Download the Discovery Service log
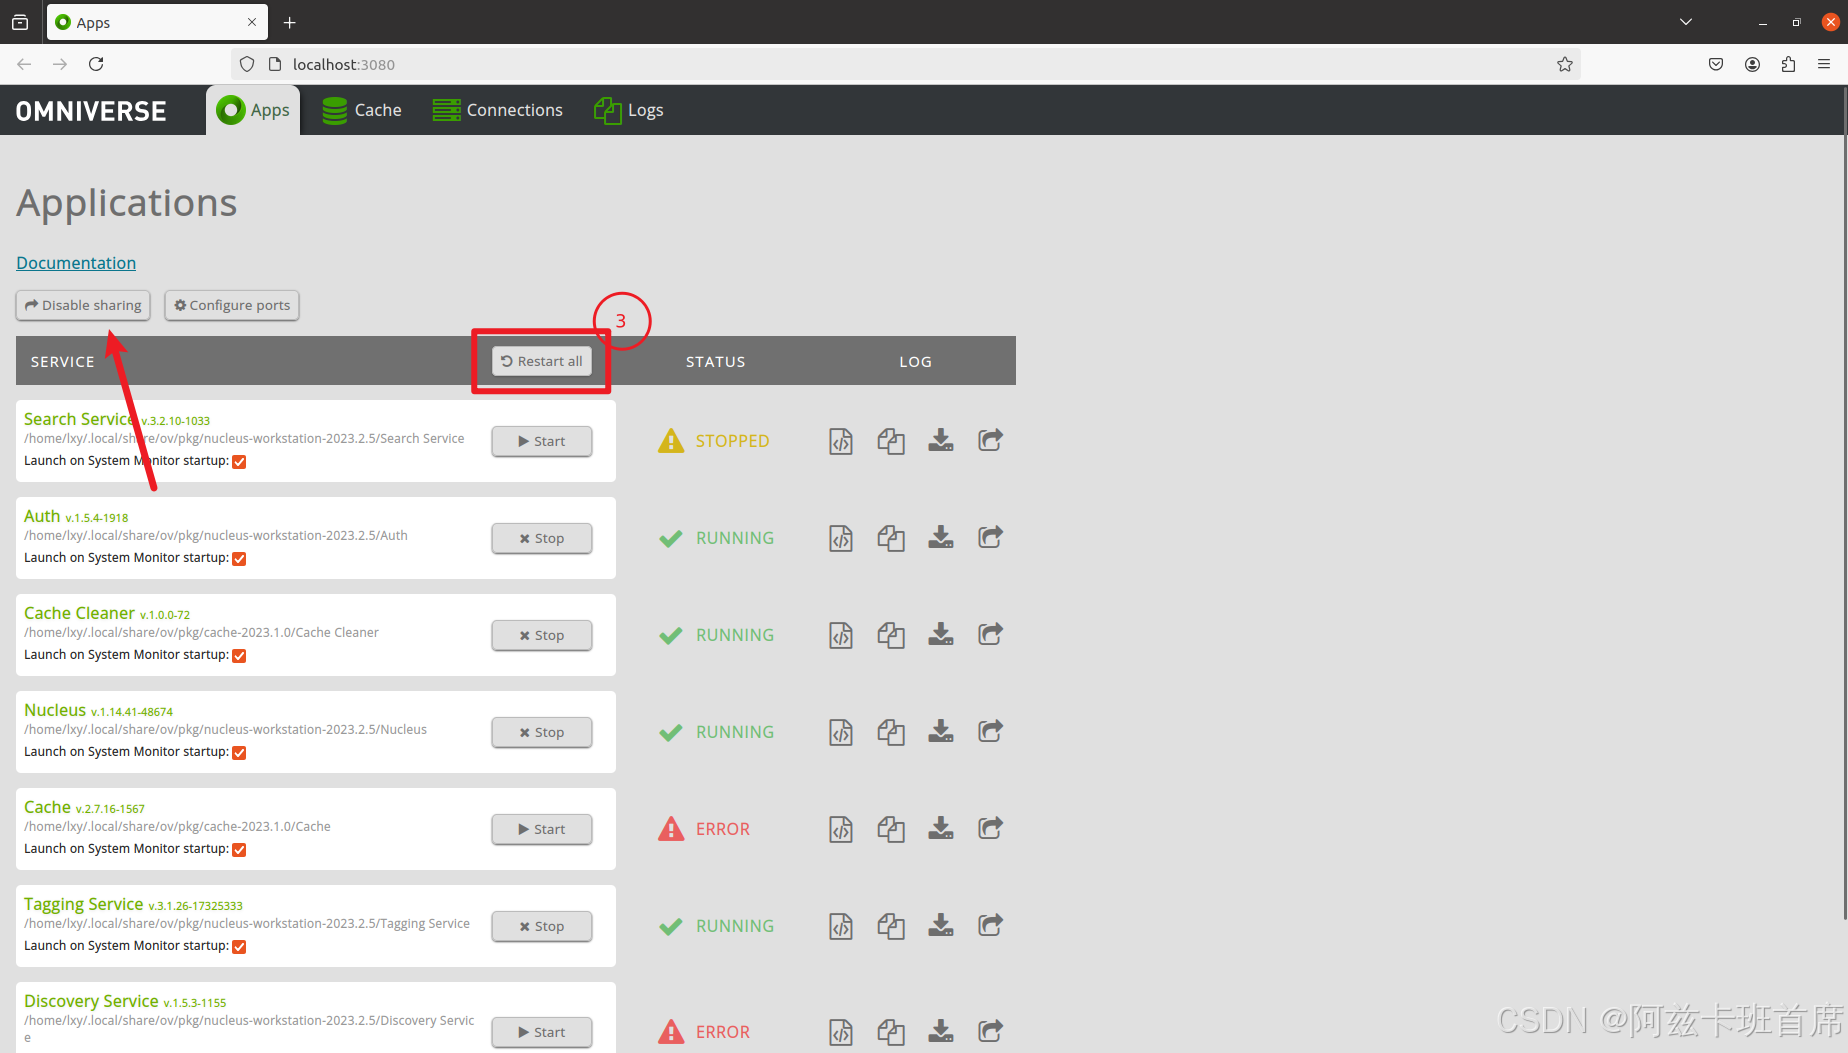 [x=941, y=1032]
